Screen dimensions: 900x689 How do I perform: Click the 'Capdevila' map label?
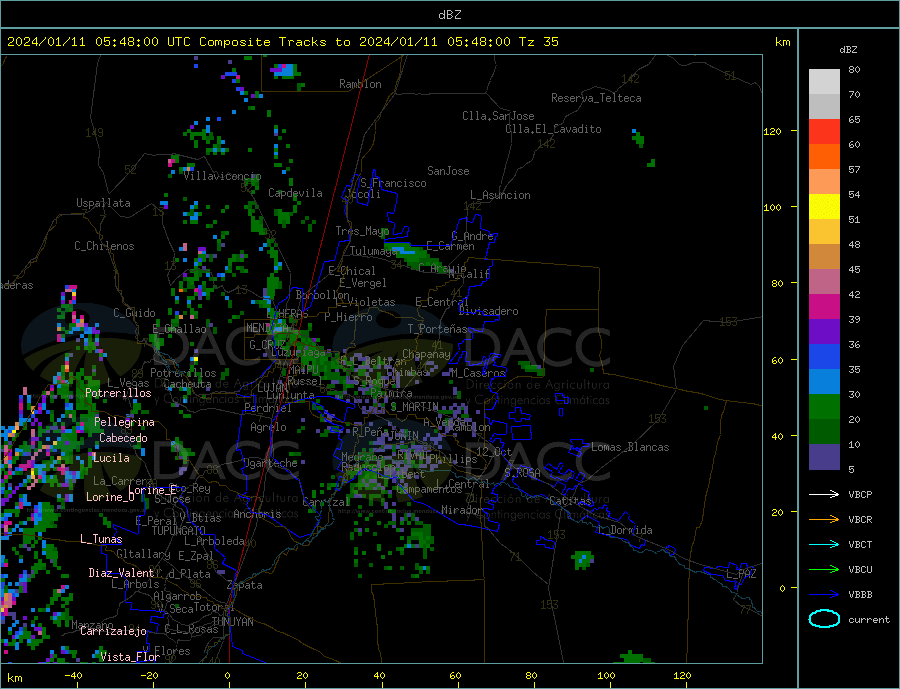[295, 193]
